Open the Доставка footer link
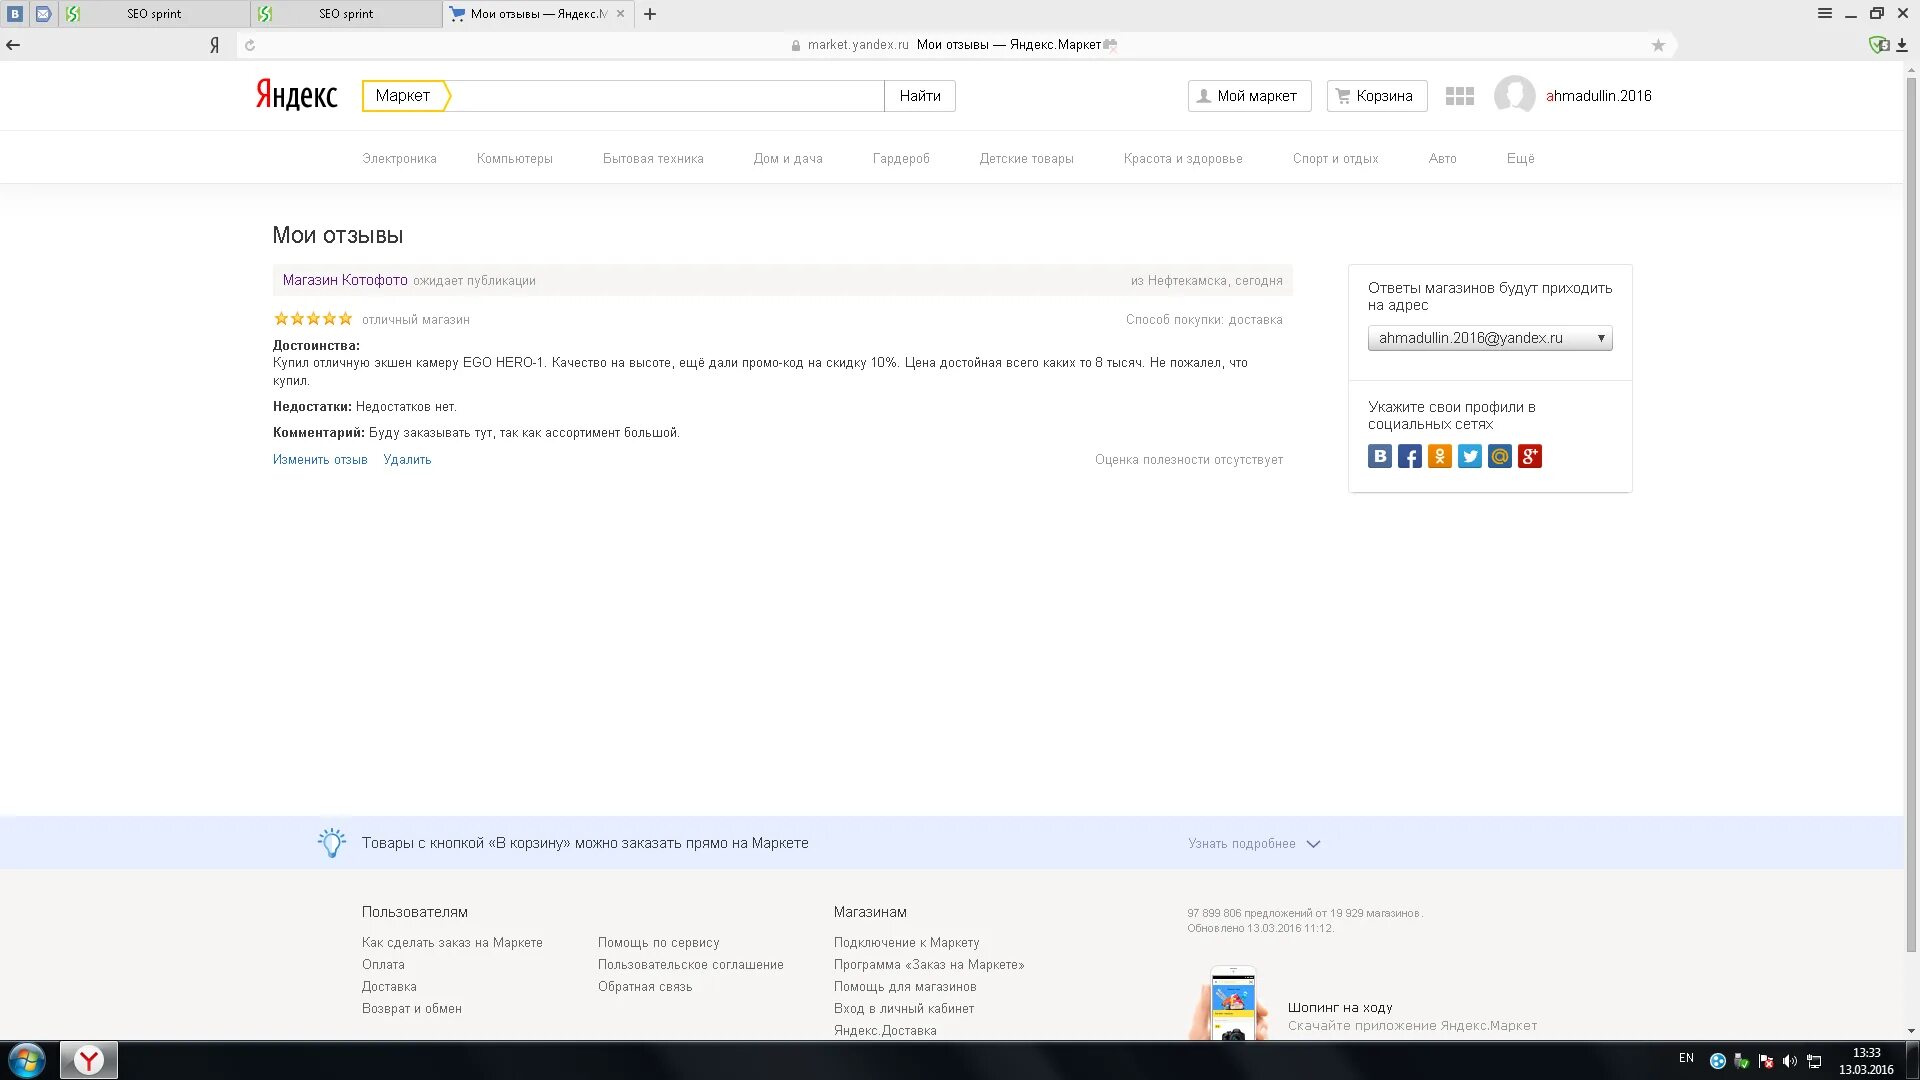Image resolution: width=1920 pixels, height=1080 pixels. pos(389,987)
